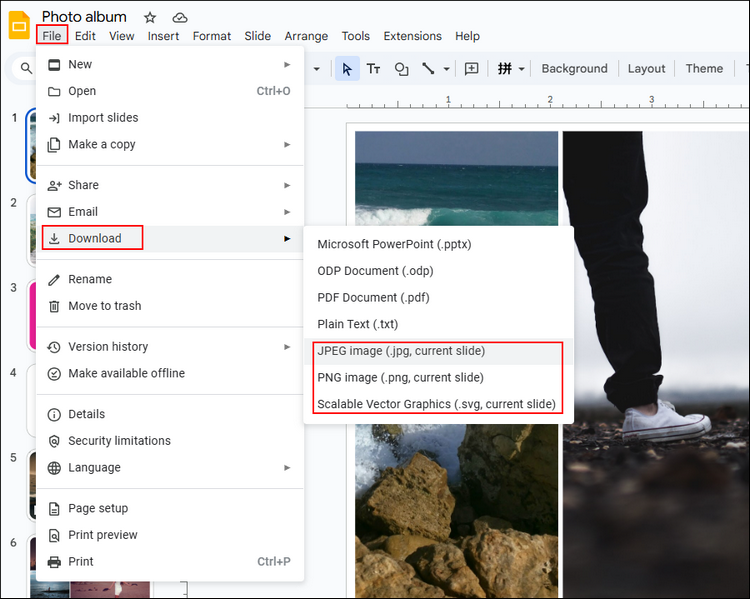Open the Extensions menu
Viewport: 750px width, 599px height.
tap(412, 36)
